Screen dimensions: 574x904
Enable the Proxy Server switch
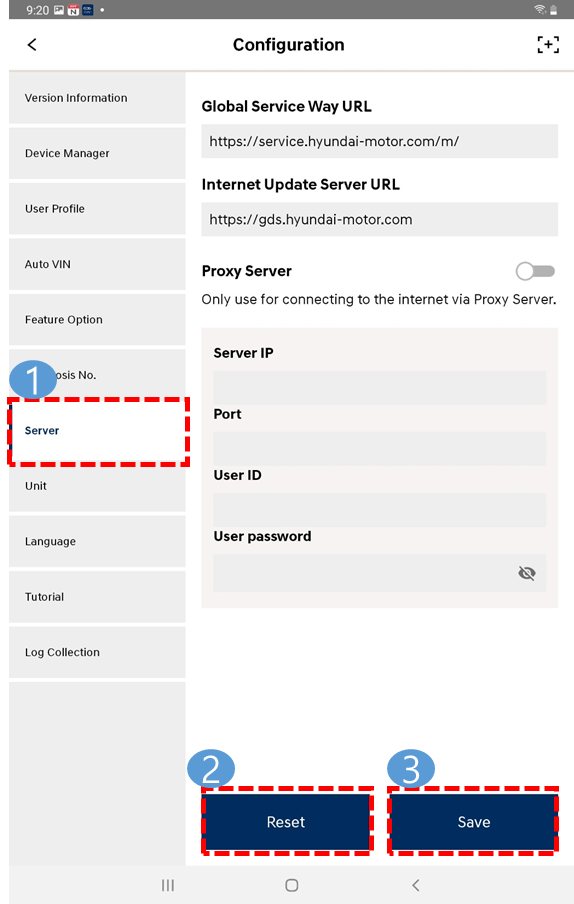pyautogui.click(x=535, y=271)
